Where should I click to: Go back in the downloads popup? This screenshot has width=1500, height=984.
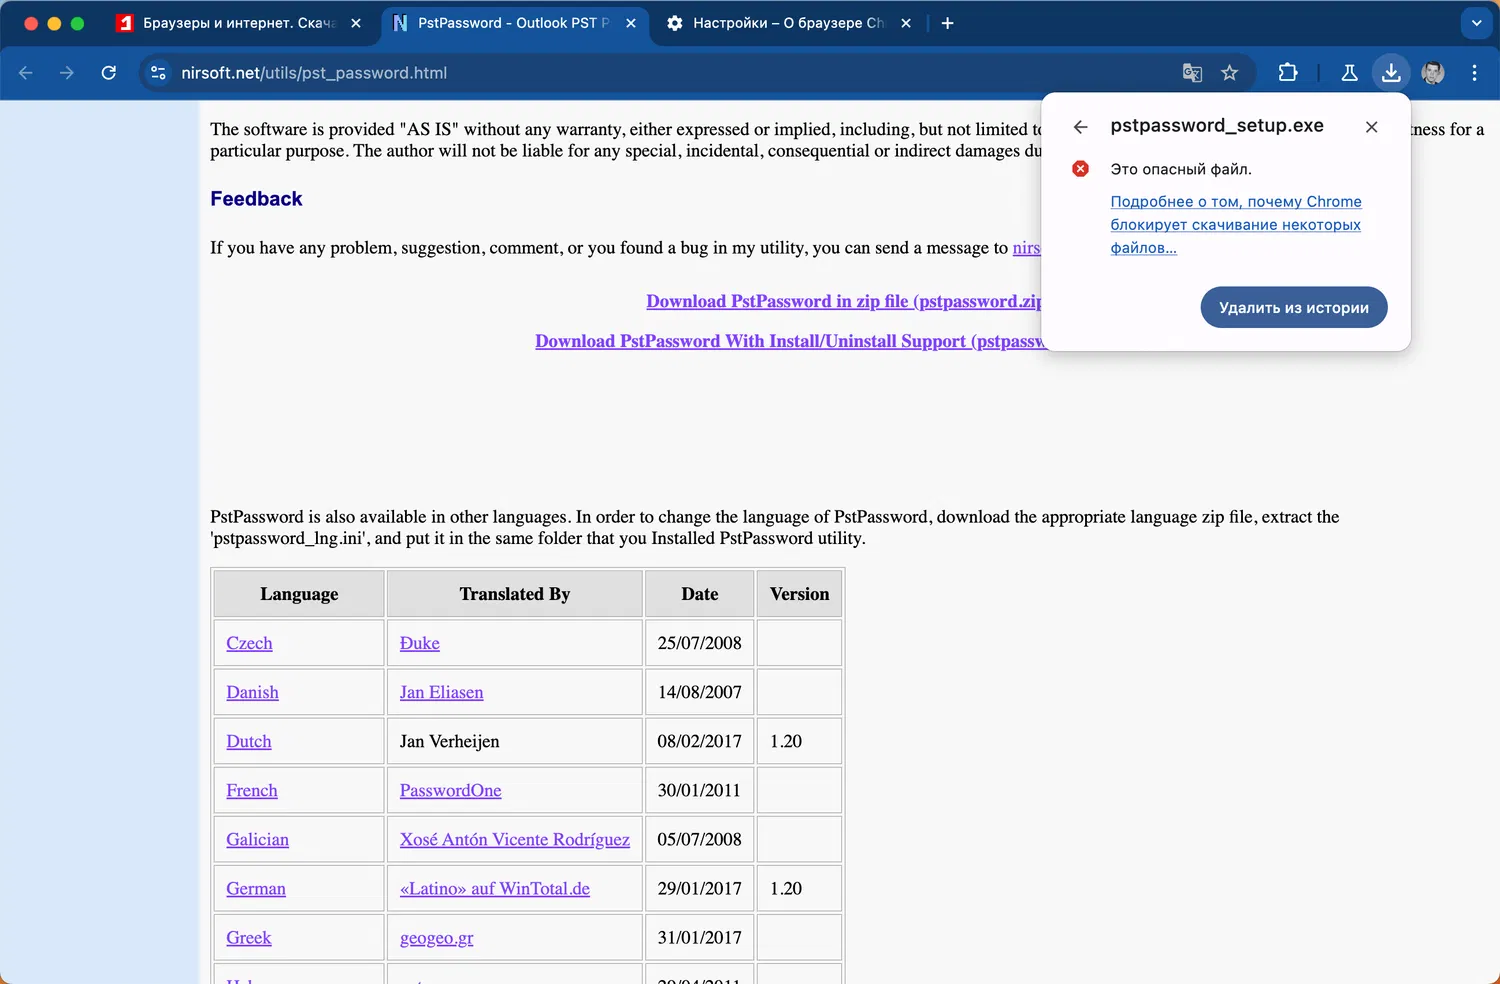1080,127
